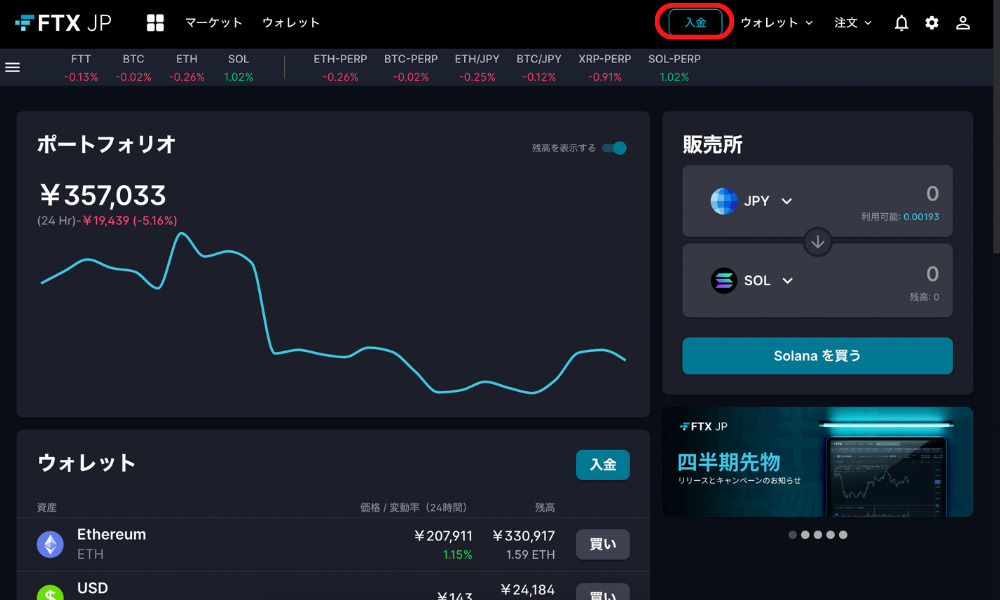Select the BTC-PERP ticker
1000x600 pixels.
[411, 68]
